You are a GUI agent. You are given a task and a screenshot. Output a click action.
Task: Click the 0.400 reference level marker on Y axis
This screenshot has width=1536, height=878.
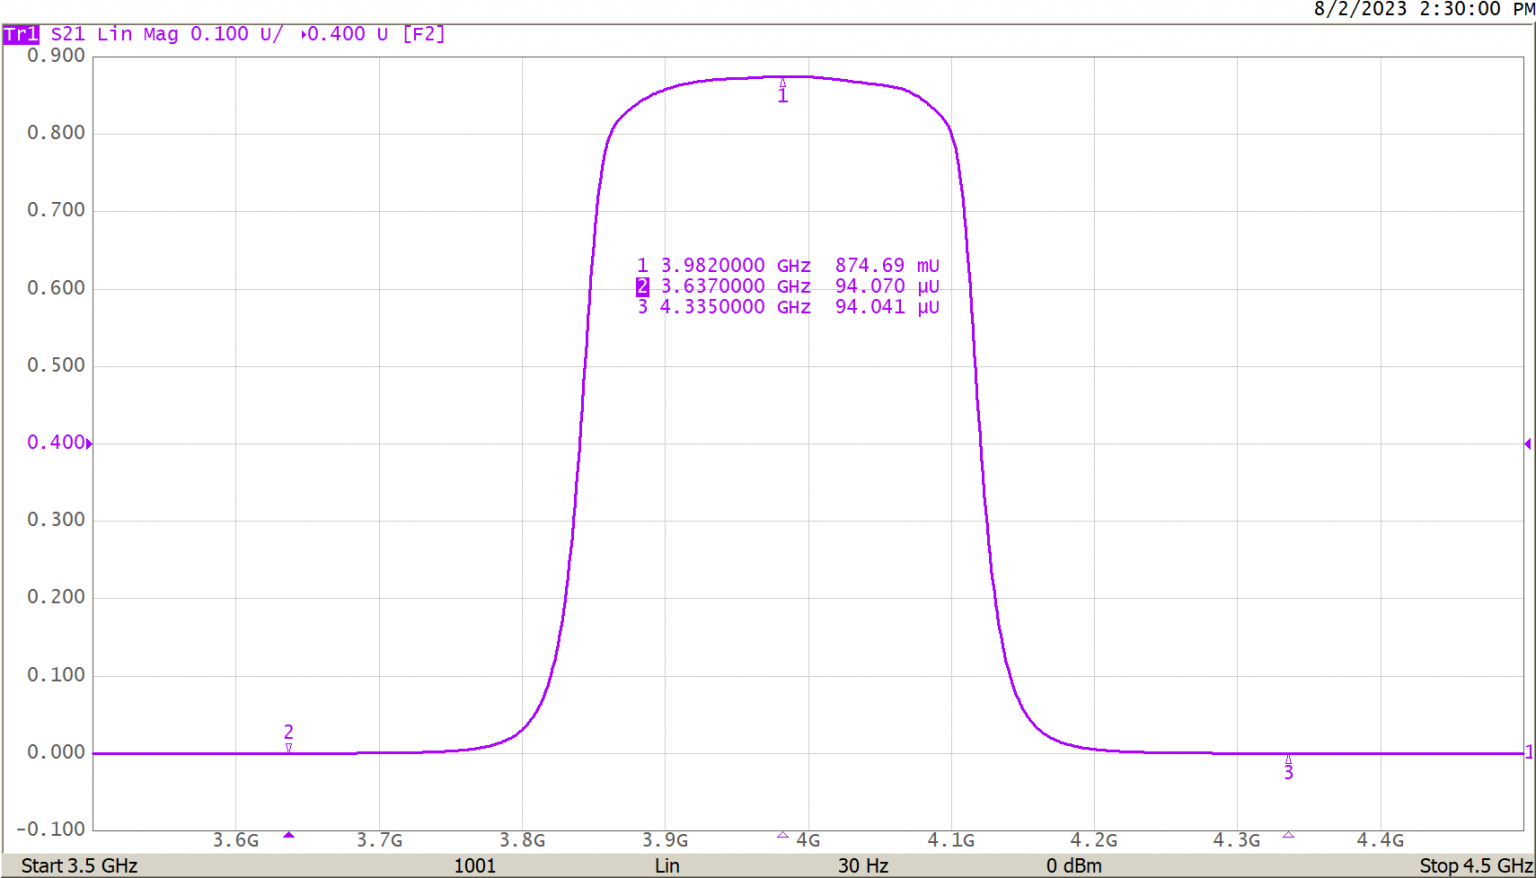tap(57, 442)
